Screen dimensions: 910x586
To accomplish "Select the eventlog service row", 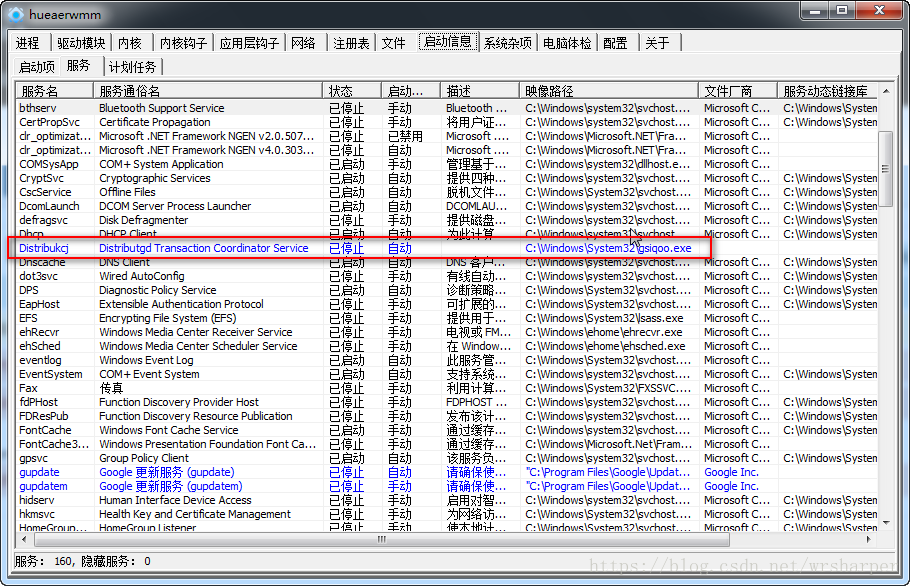I will pos(447,360).
